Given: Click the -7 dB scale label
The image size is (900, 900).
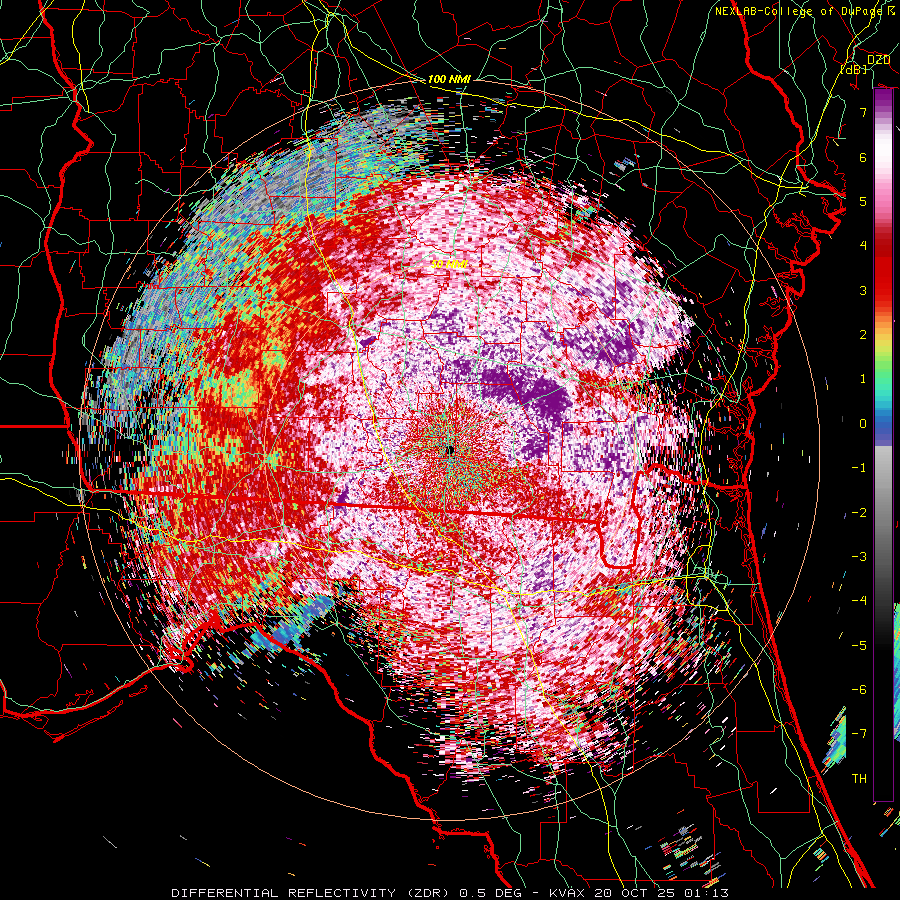Looking at the screenshot, I should 859,734.
